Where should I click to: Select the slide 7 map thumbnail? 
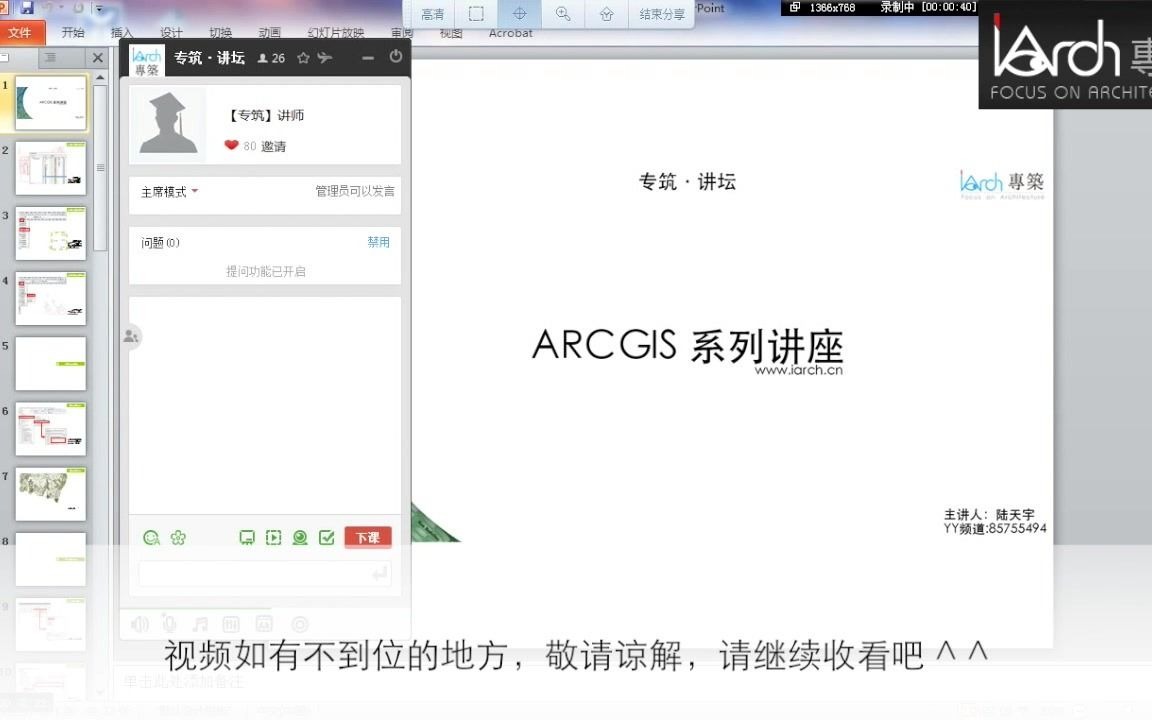pos(50,493)
